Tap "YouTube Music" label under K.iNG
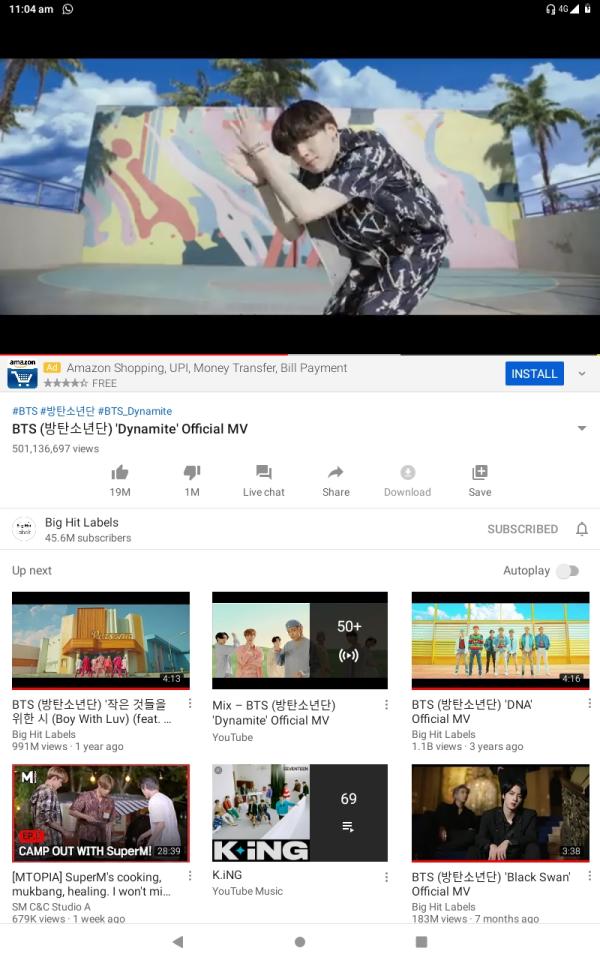Viewport: 600px width, 960px height. (x=247, y=891)
